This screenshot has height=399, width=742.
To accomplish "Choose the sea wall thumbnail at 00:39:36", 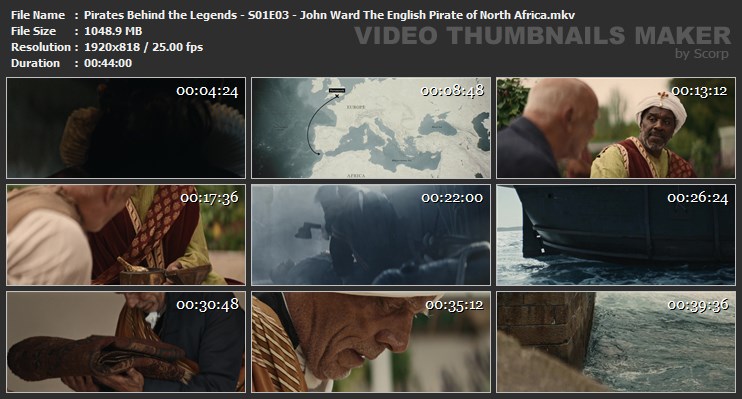I will click(x=616, y=342).
